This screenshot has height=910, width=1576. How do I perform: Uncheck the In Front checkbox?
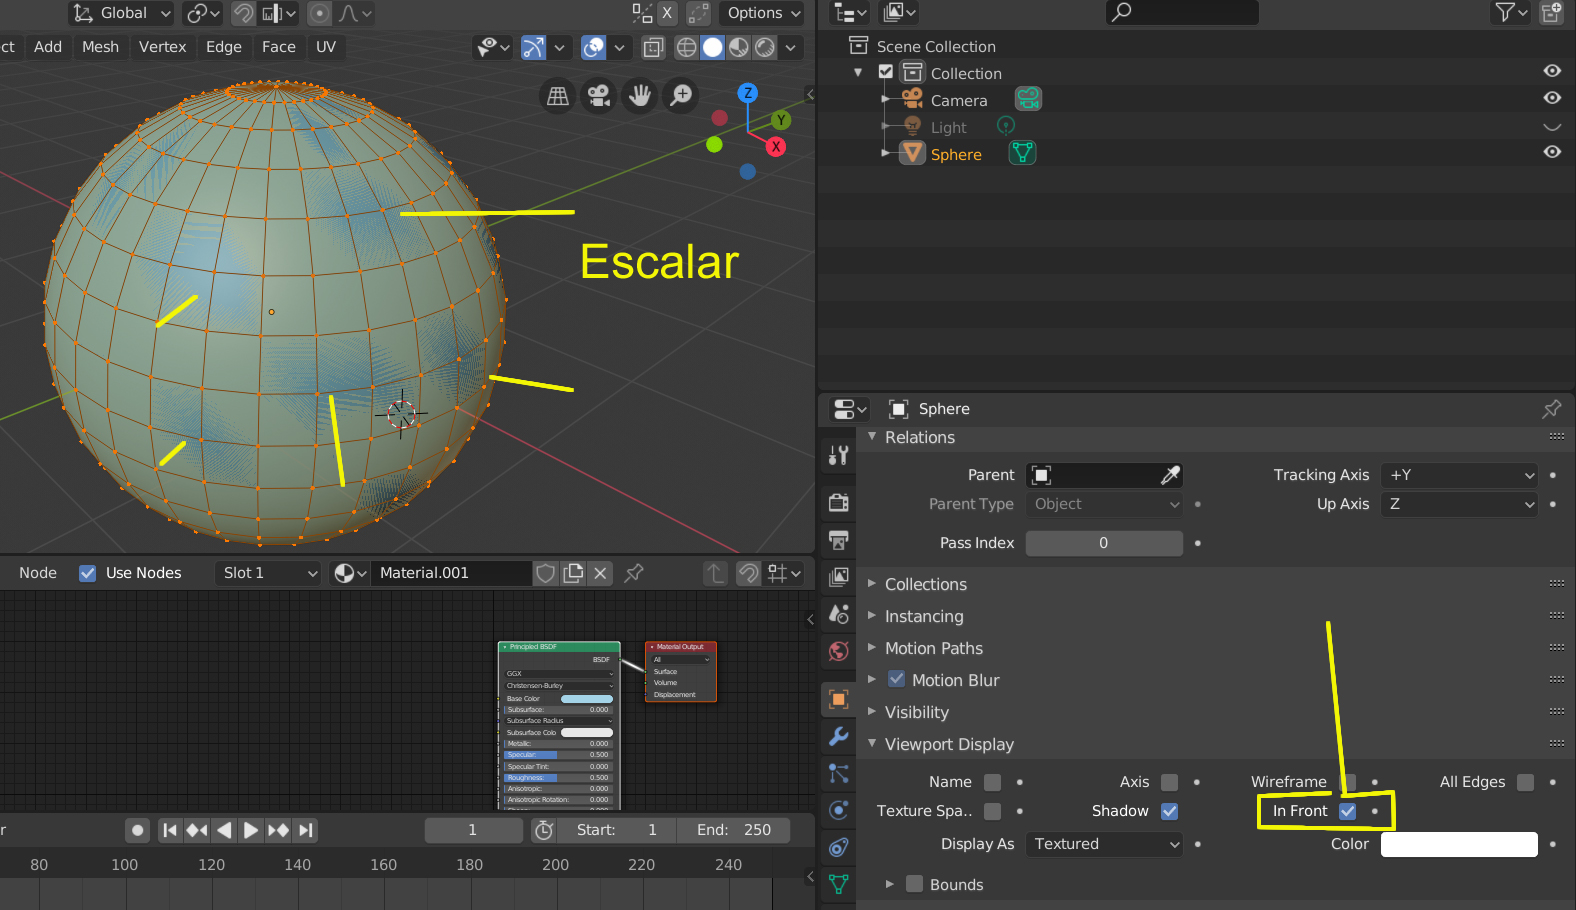1348,811
